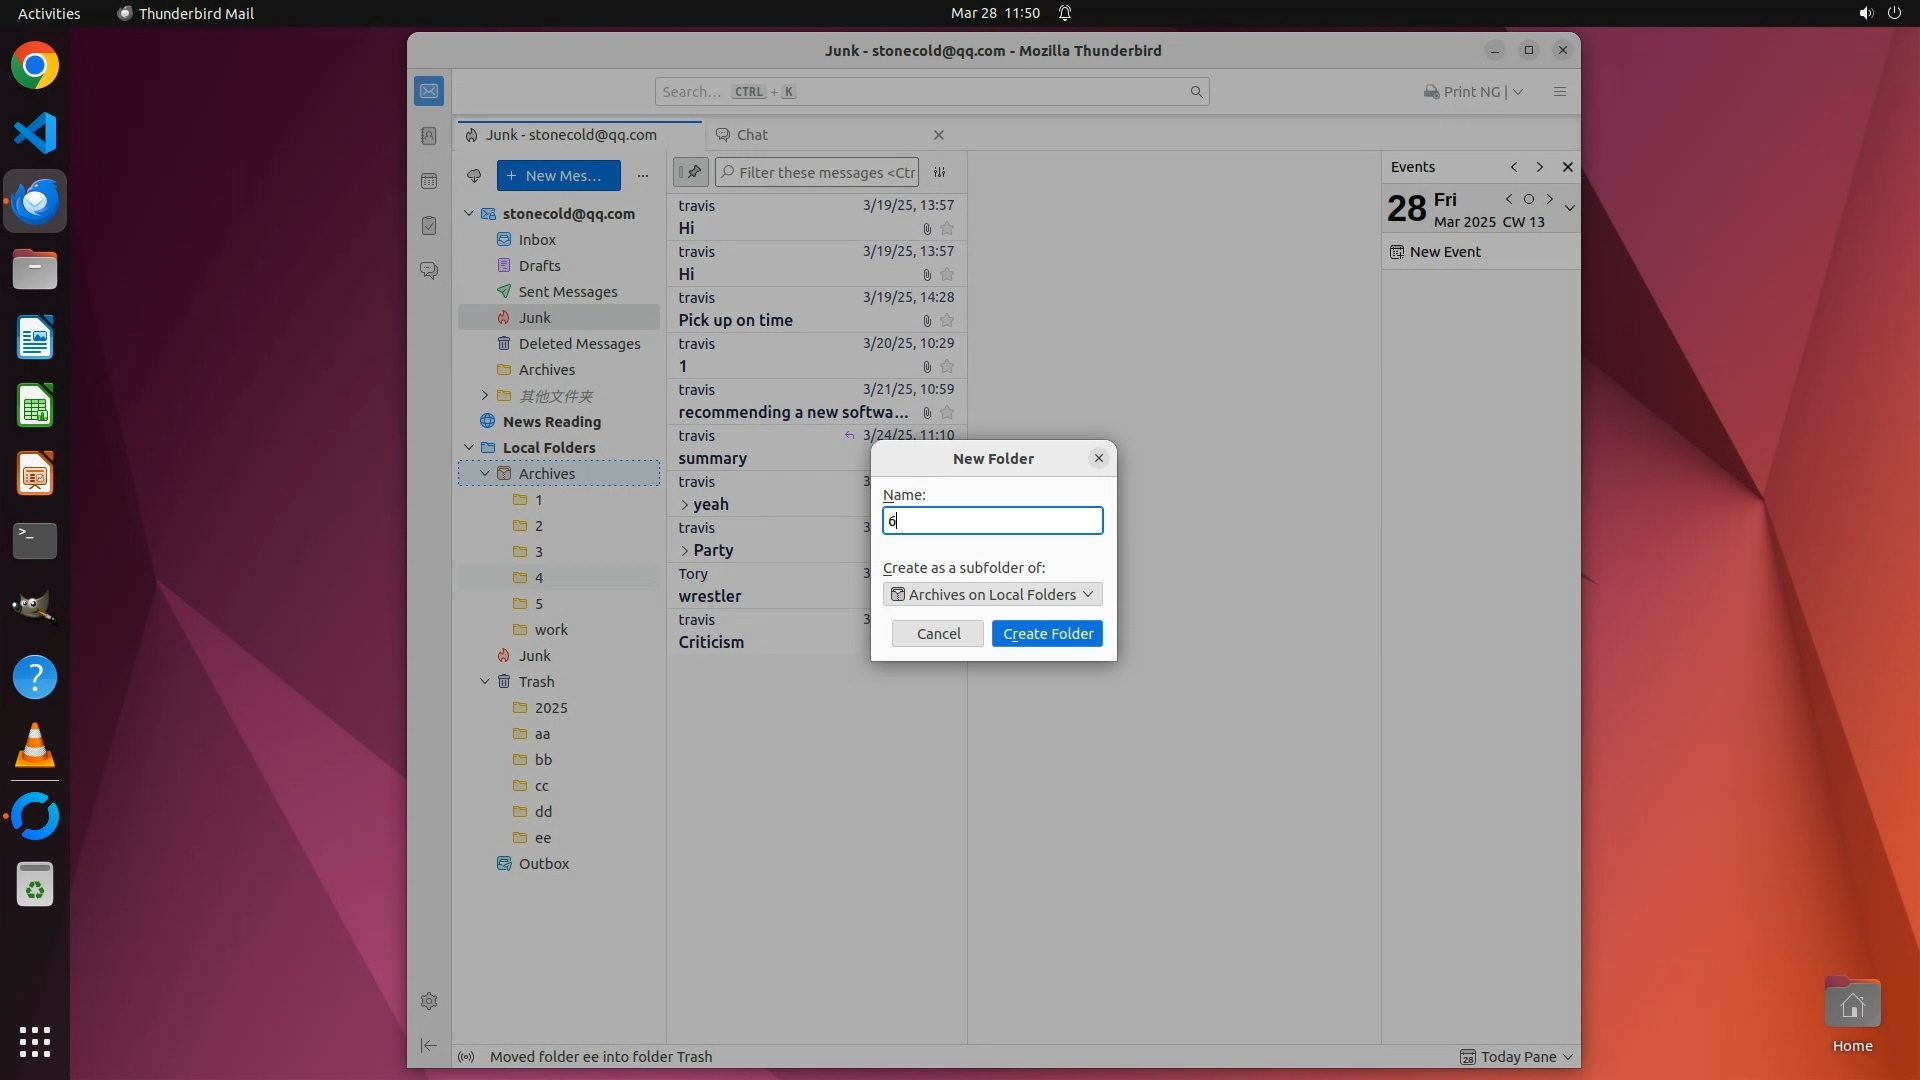
Task: Open the Address Book spaces icon
Action: pyautogui.click(x=429, y=136)
